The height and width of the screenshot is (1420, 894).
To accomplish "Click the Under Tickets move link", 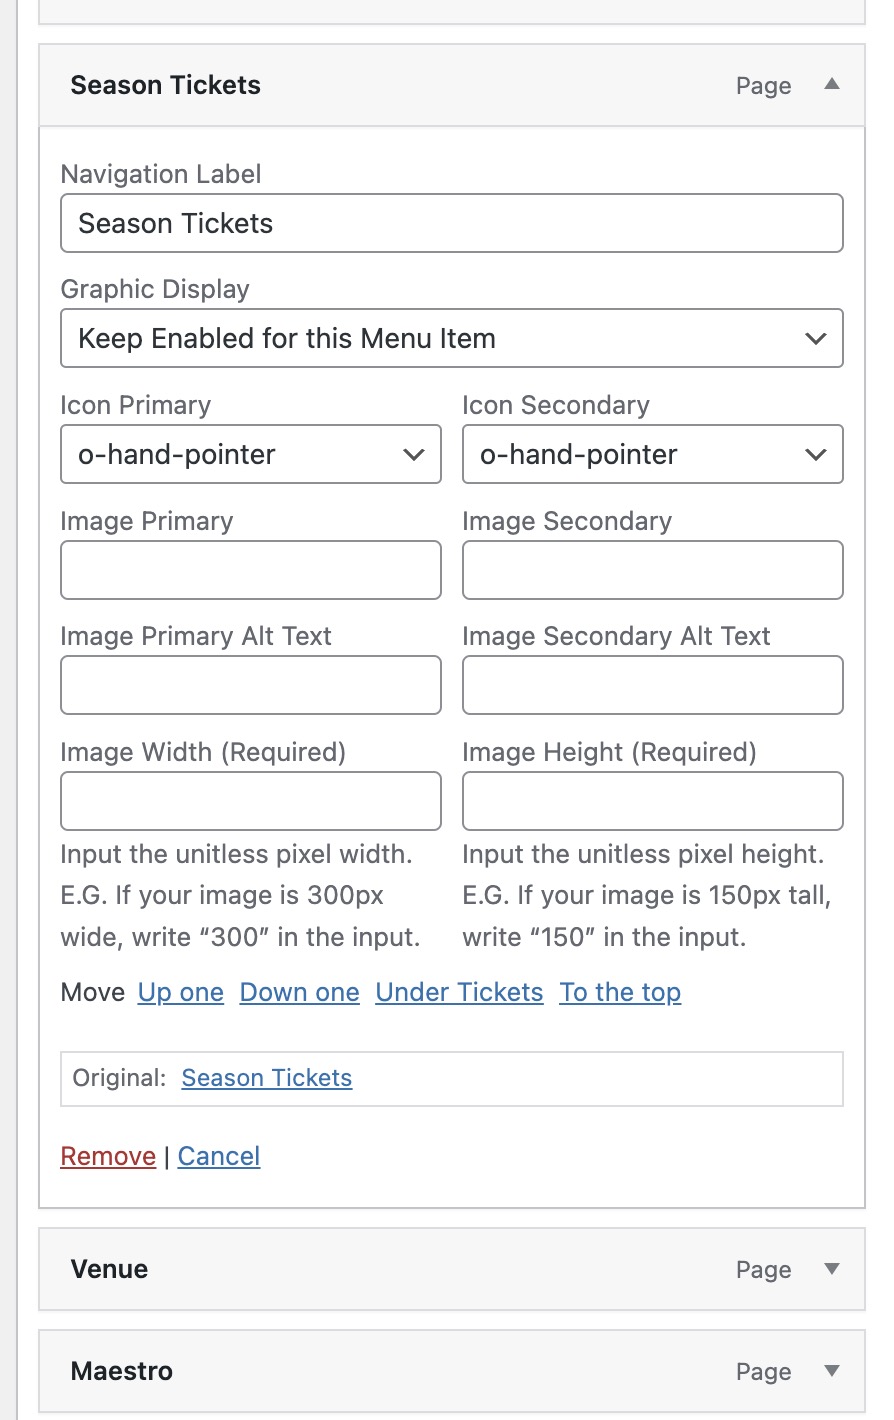I will pos(459,993).
